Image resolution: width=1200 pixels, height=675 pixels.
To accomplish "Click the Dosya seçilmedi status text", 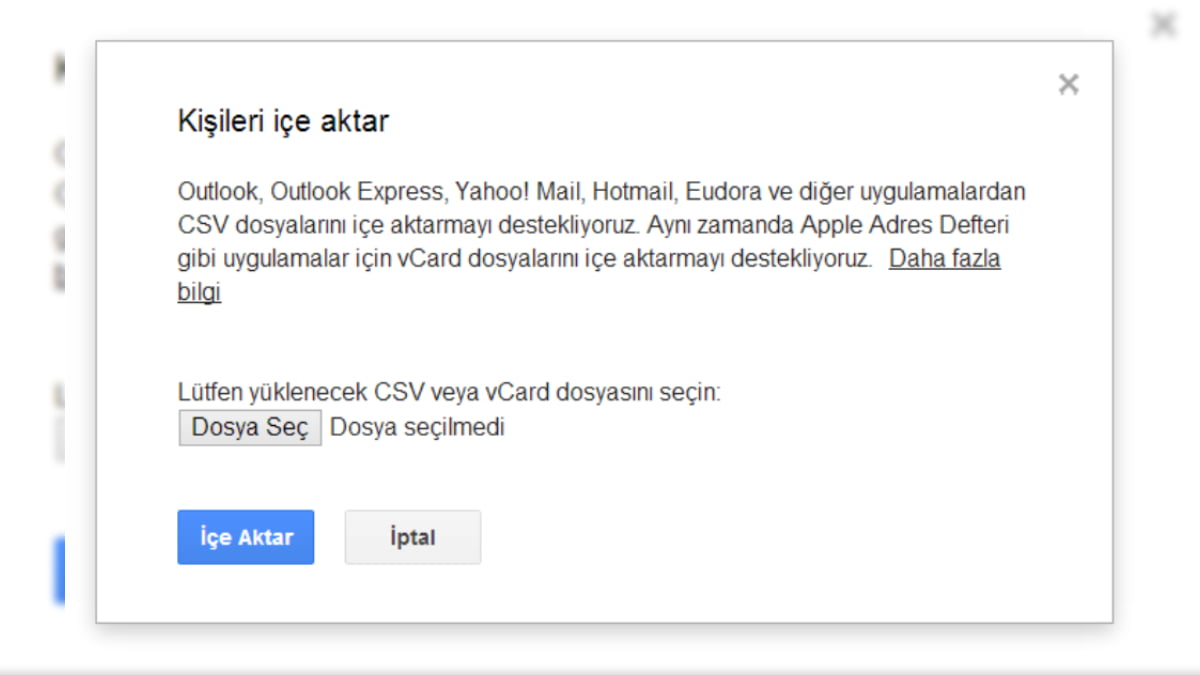I will click(x=417, y=427).
